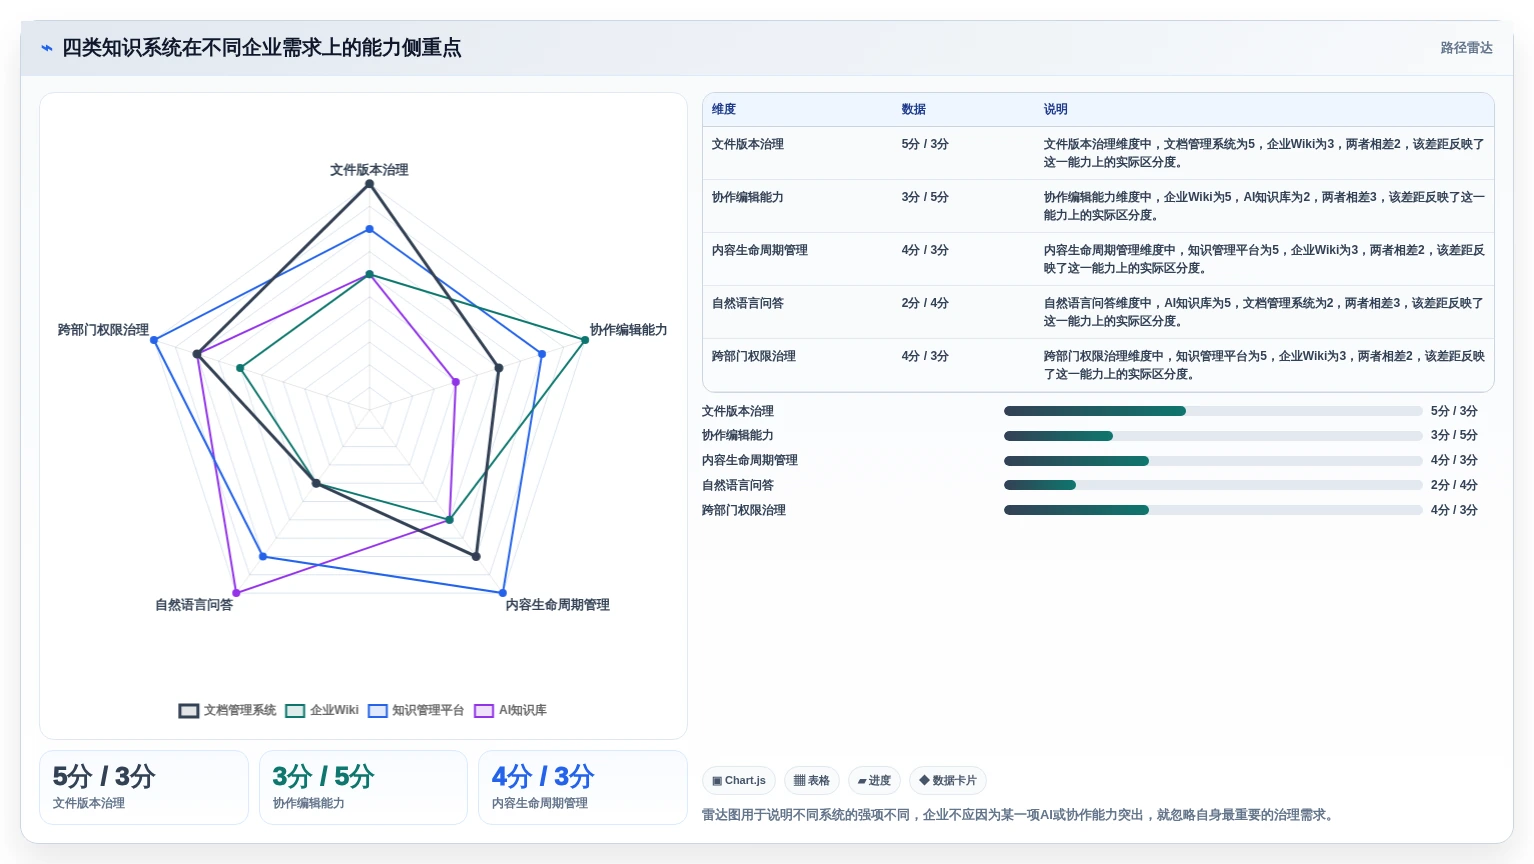
Task: Click radar axis label 内容生命周期管理
Action: [557, 605]
